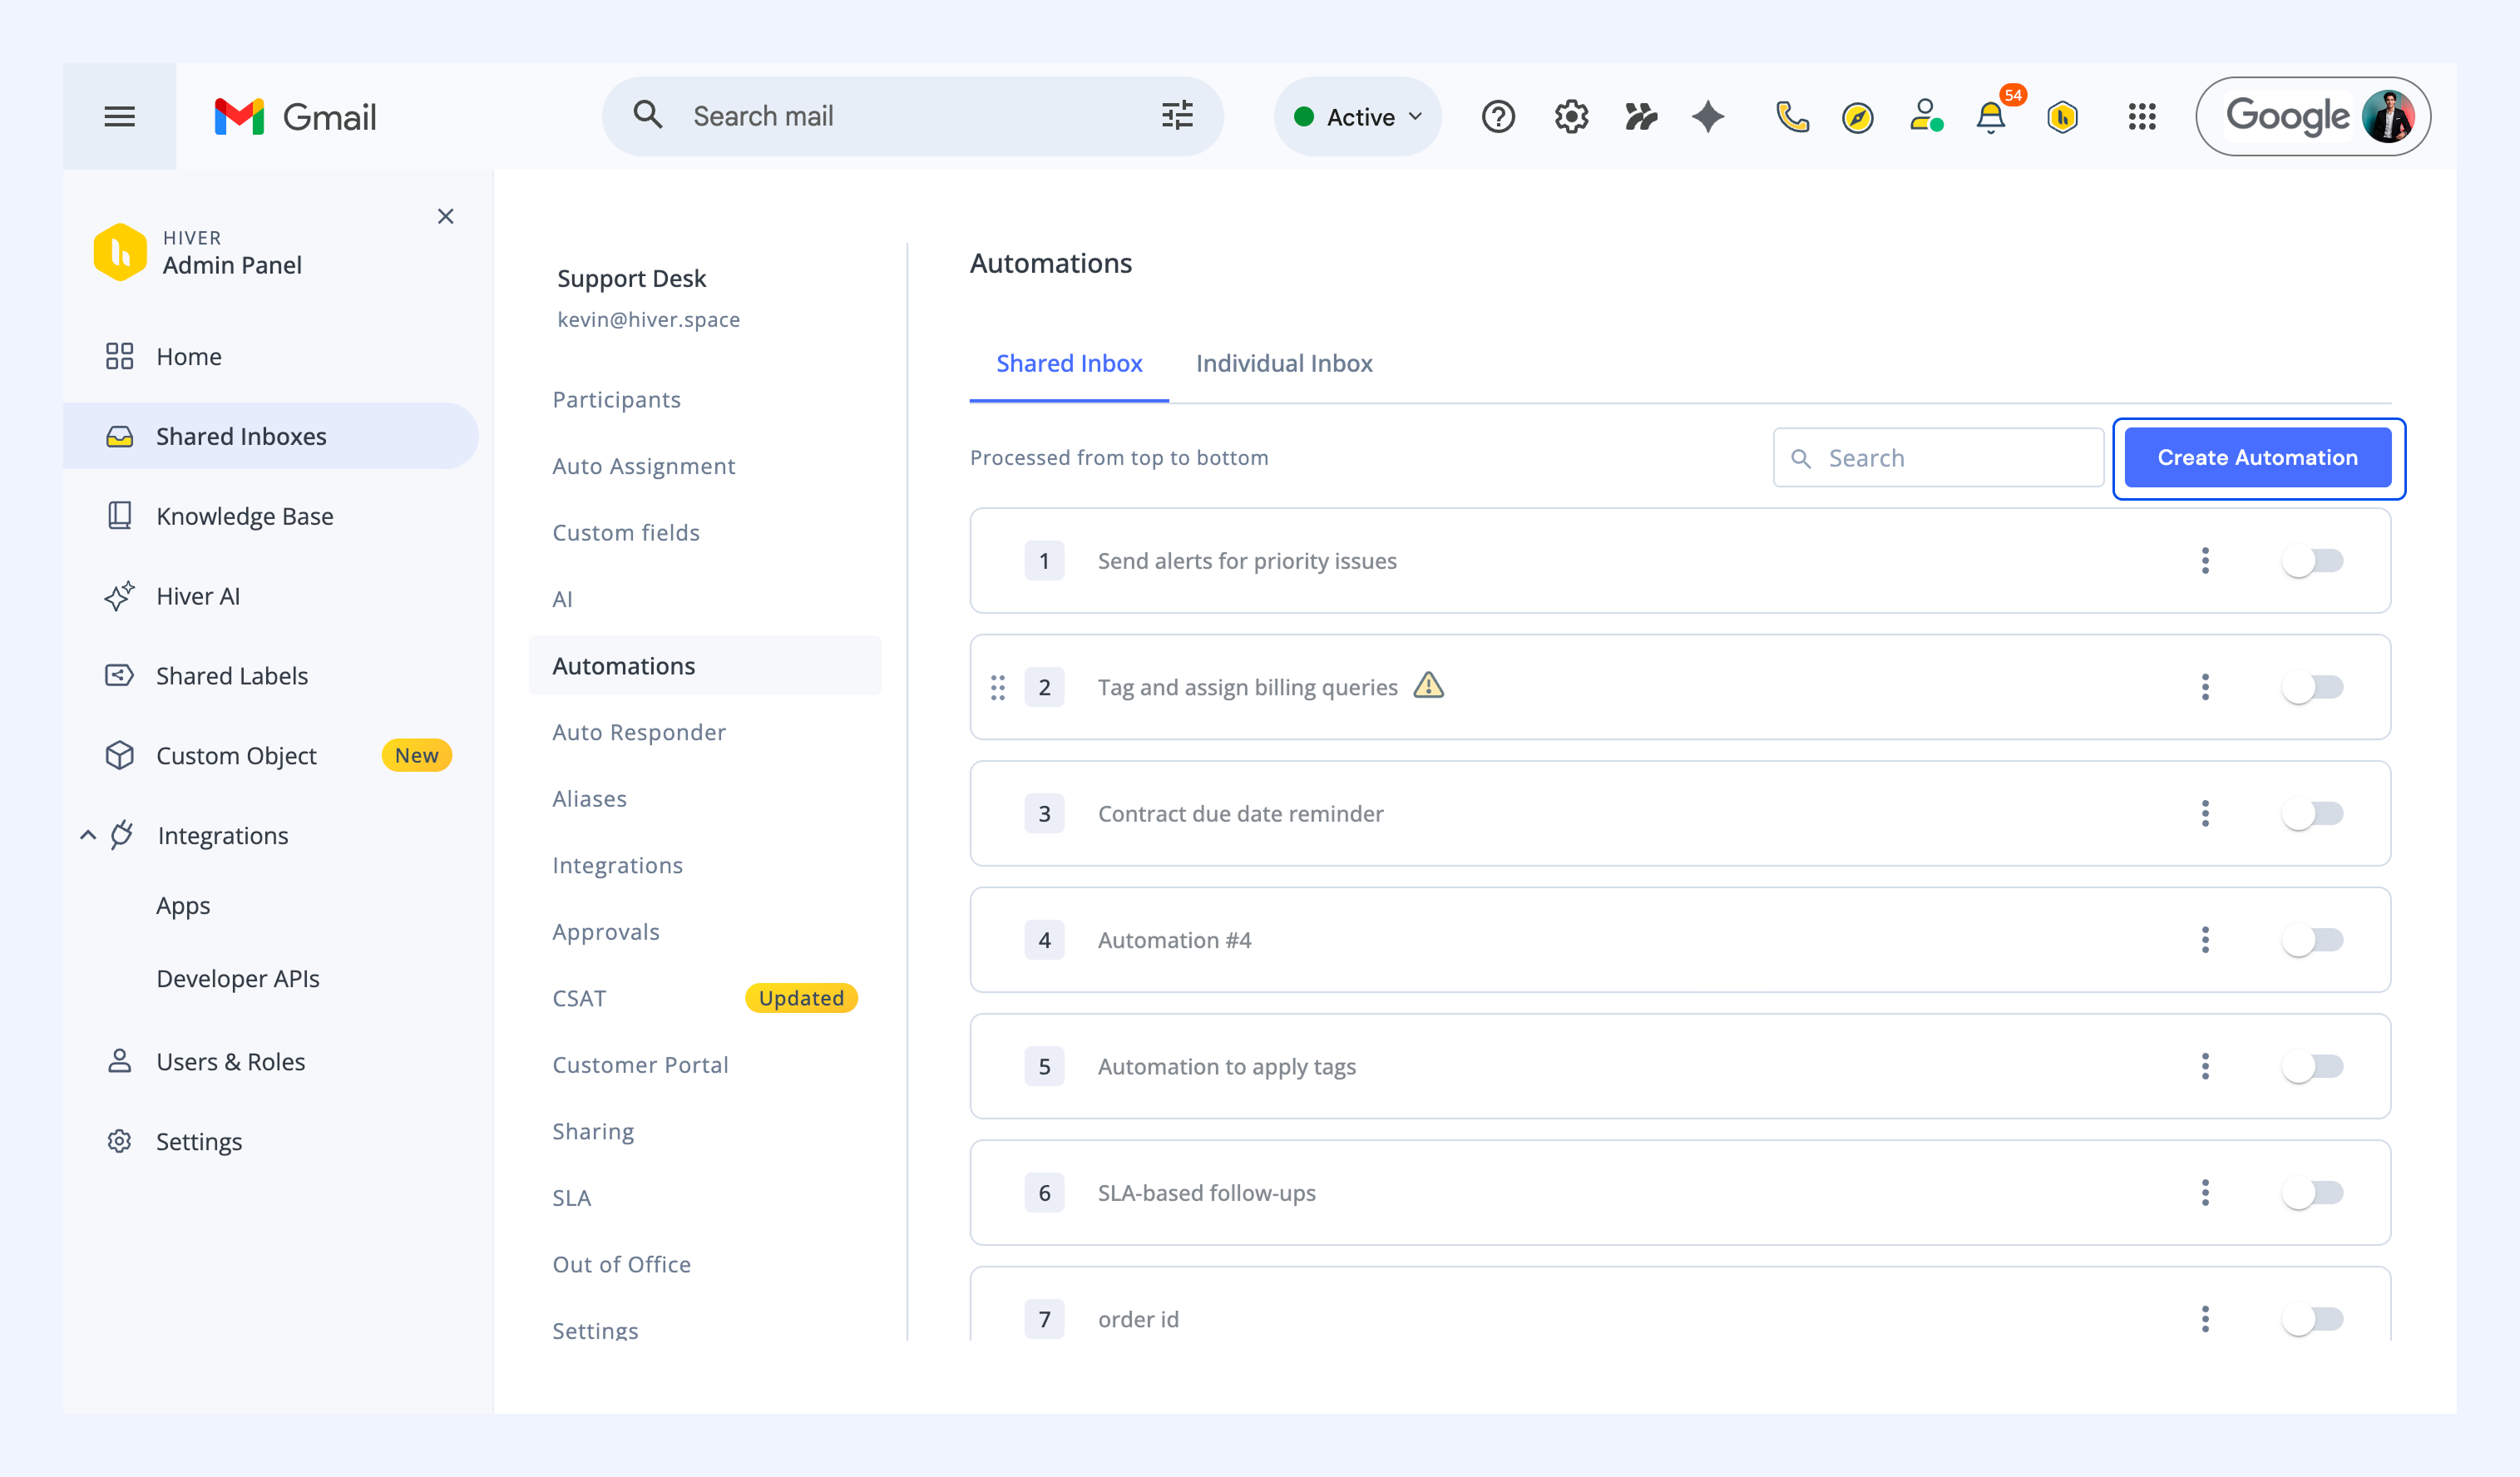Open Approvals in Support Desk menu
This screenshot has height=1477, width=2520.
[x=605, y=932]
